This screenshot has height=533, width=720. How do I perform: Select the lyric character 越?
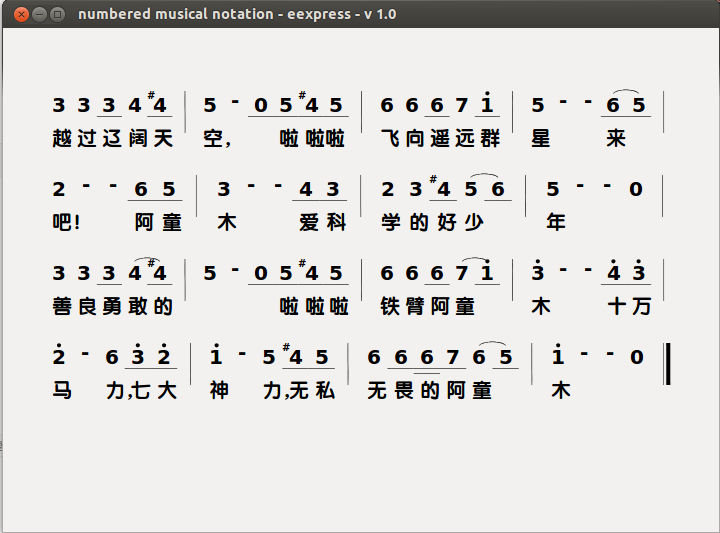62,138
